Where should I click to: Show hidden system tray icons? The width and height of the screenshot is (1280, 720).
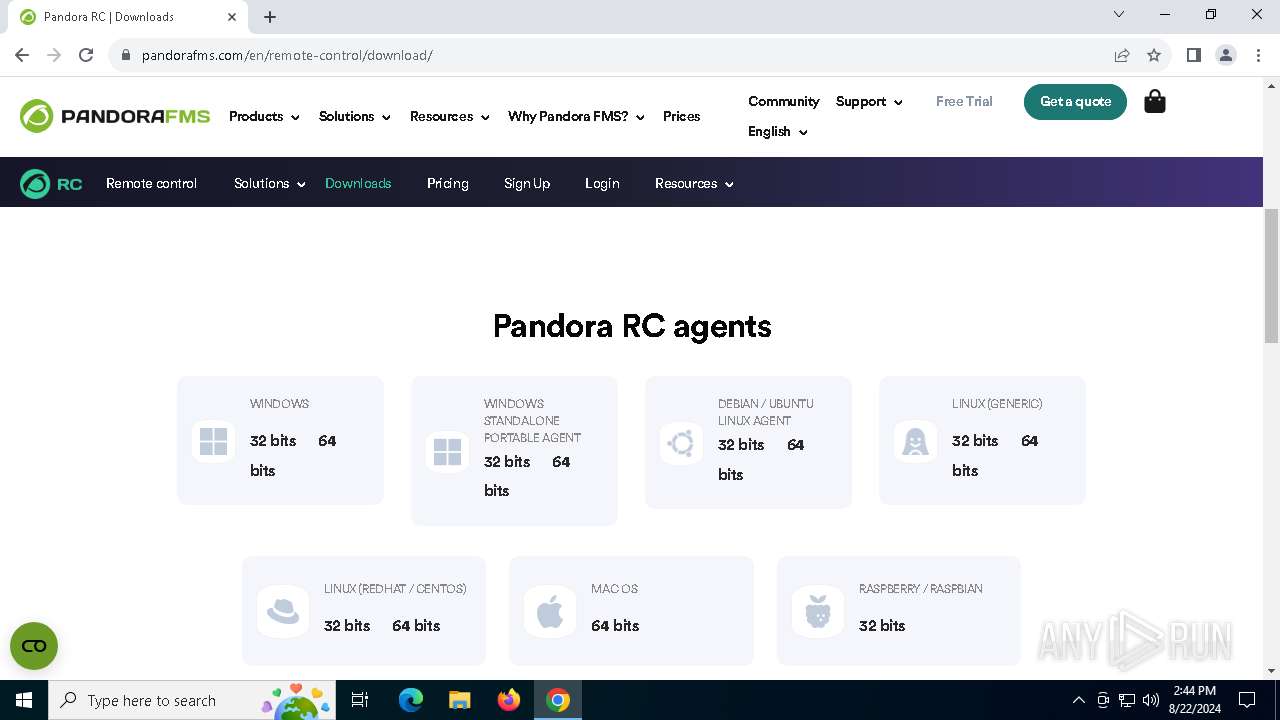click(1078, 700)
